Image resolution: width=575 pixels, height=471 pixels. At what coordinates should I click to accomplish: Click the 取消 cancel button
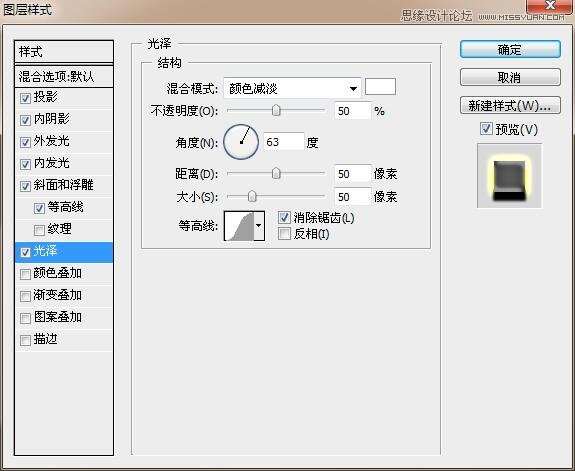(510, 77)
